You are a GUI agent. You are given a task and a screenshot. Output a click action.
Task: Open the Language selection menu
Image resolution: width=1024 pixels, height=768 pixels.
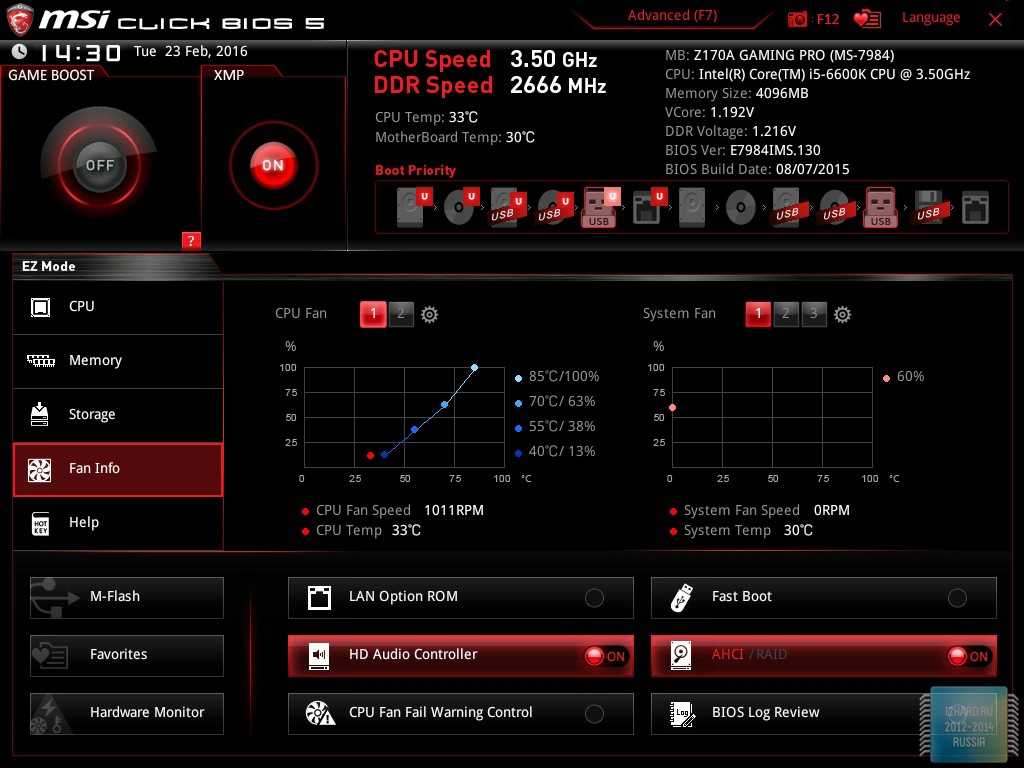[930, 18]
